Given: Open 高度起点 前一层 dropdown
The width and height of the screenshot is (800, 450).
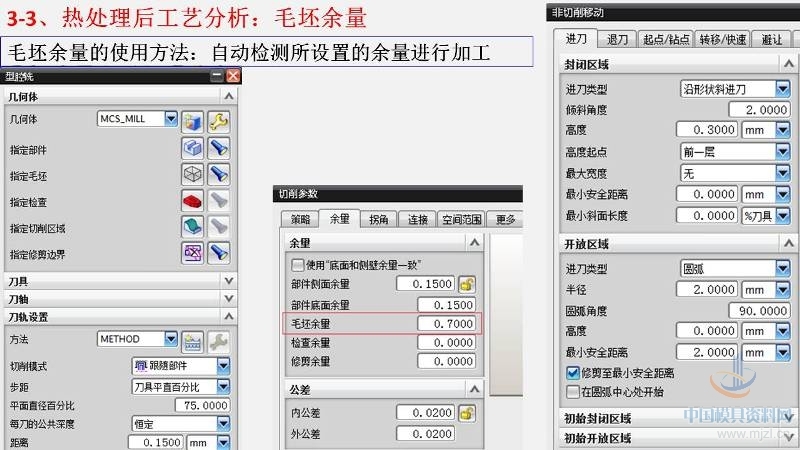Looking at the screenshot, I should [x=783, y=152].
